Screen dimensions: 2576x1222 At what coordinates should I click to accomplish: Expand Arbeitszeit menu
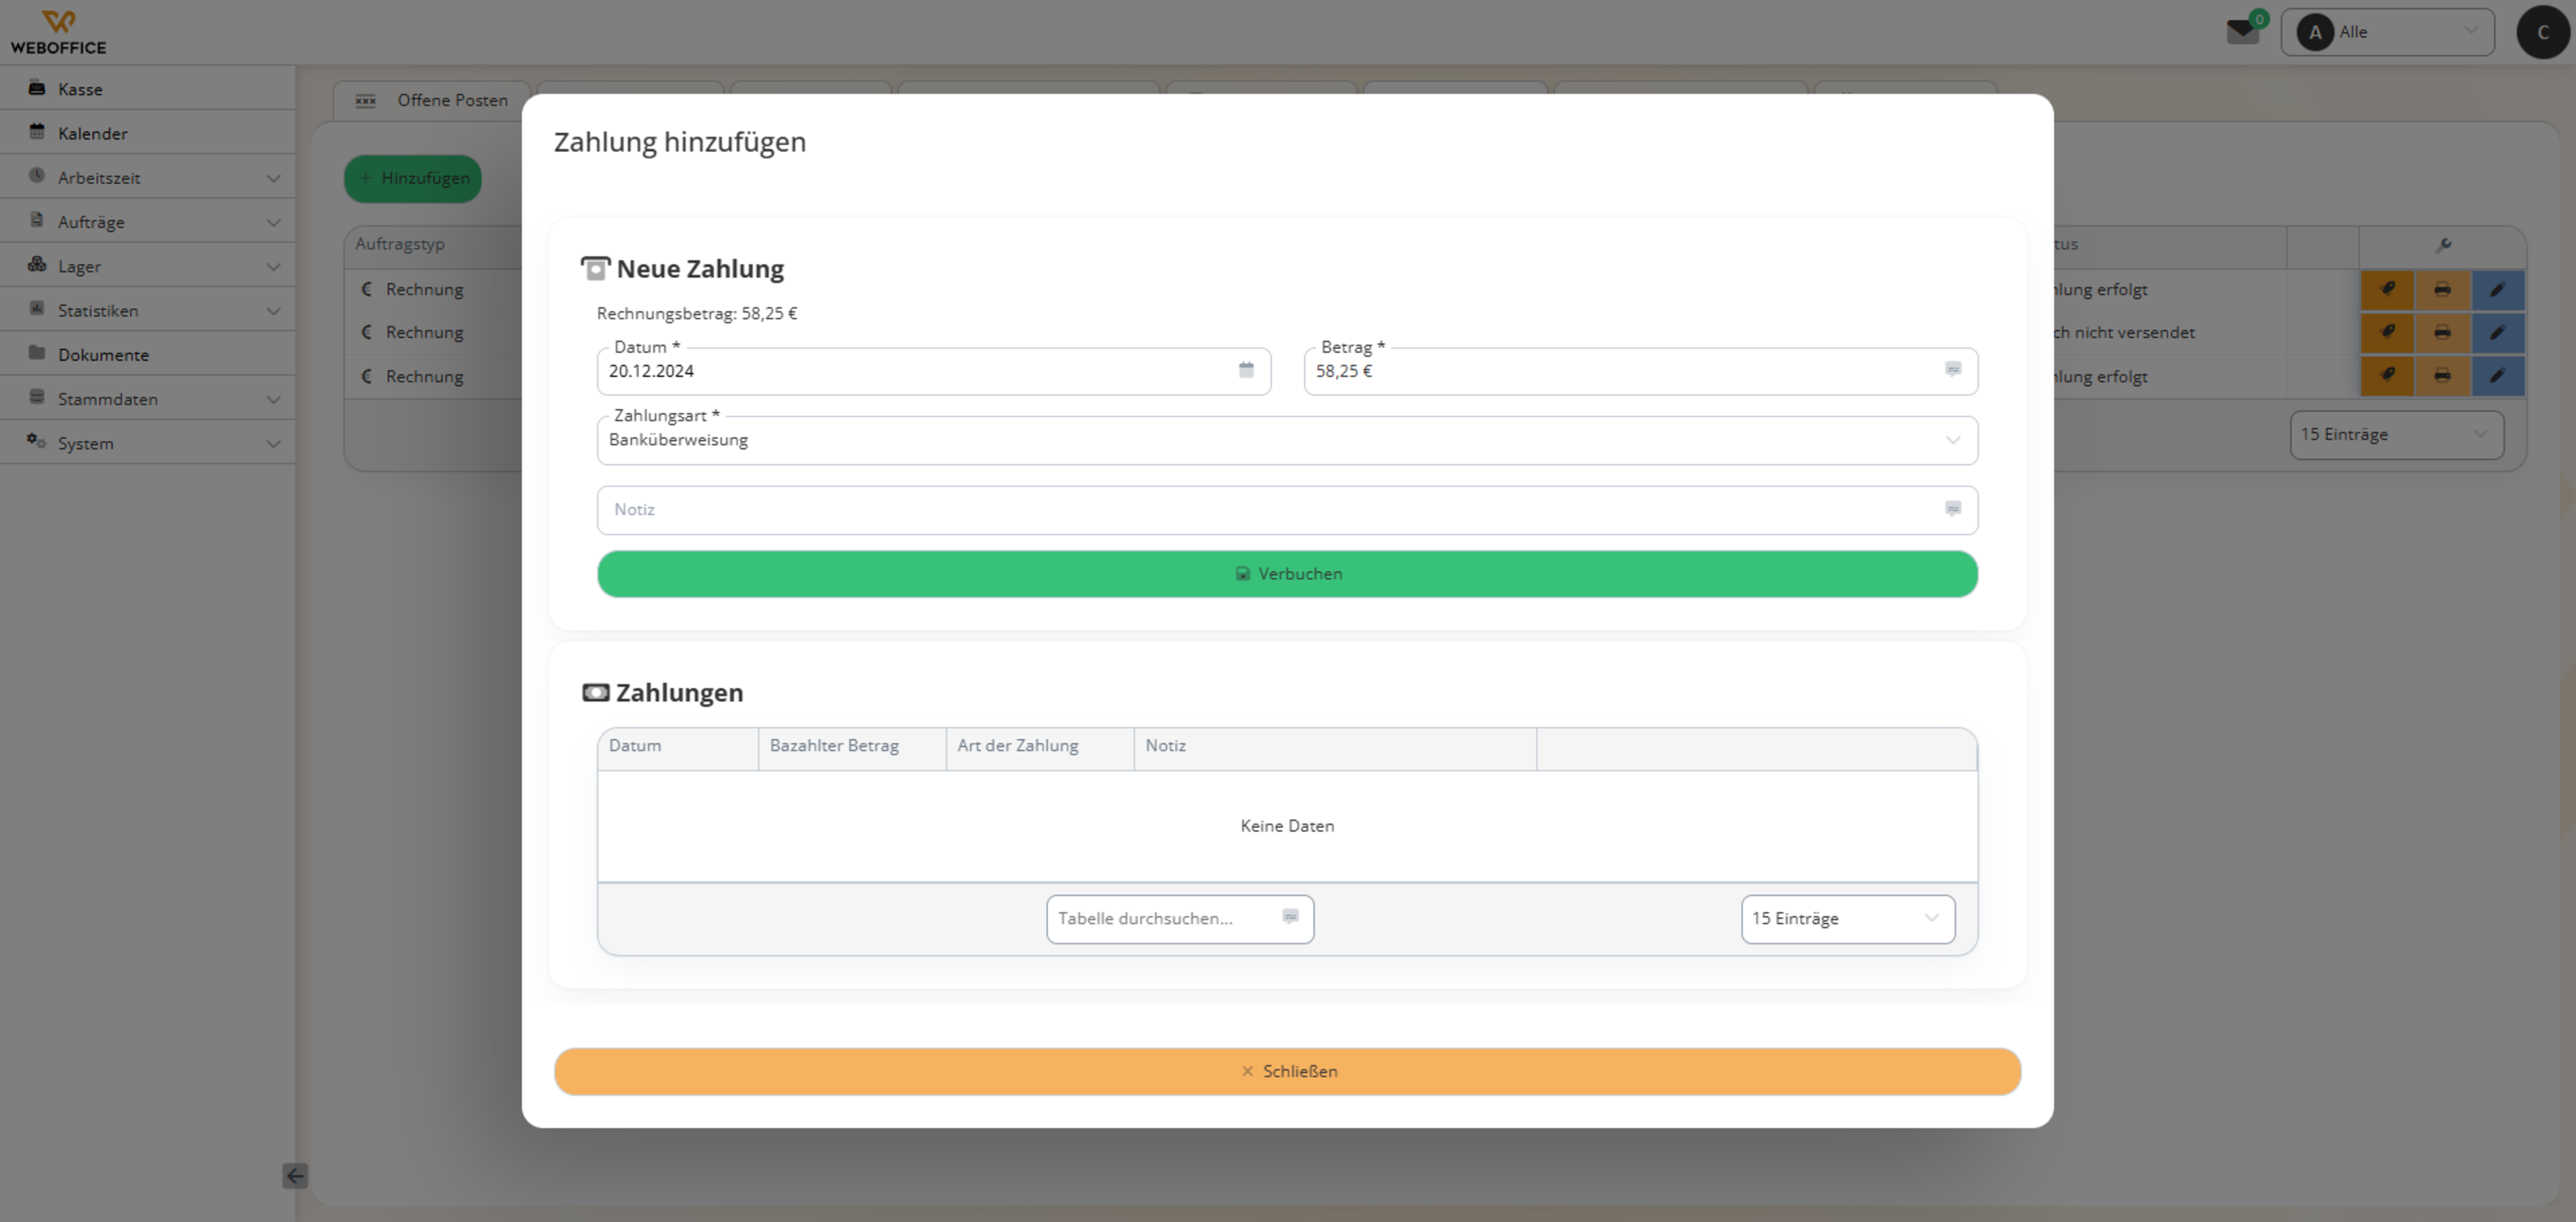[147, 177]
